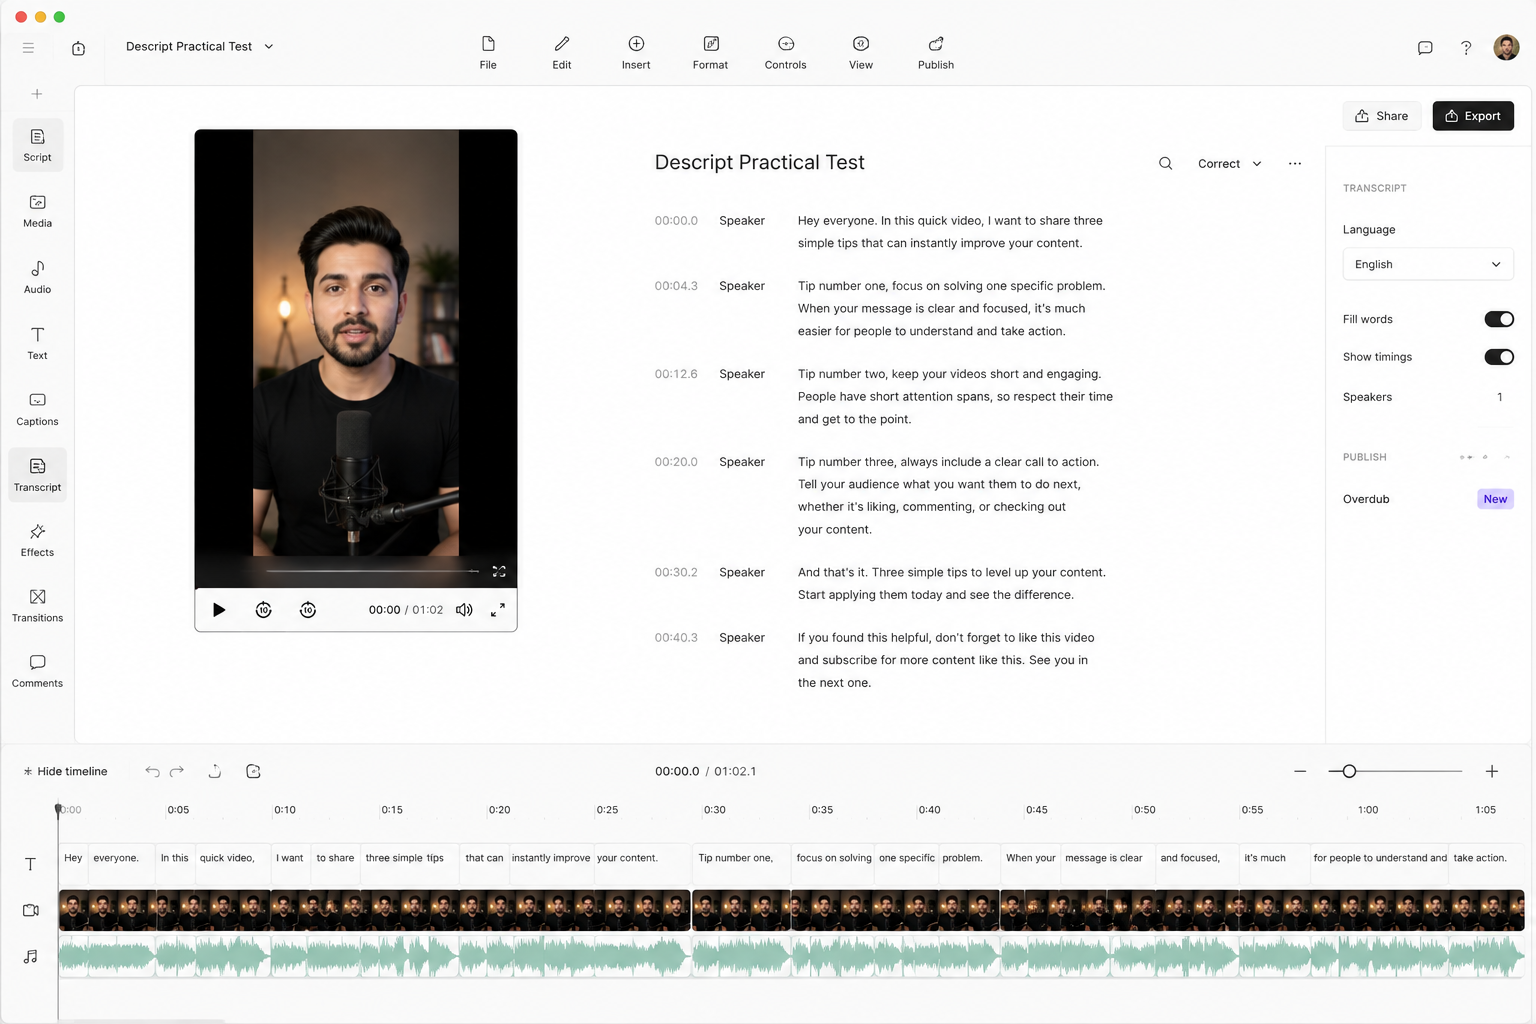Viewport: 1536px width, 1024px height.
Task: Click the timeline zoom slider handle
Action: 1349,771
